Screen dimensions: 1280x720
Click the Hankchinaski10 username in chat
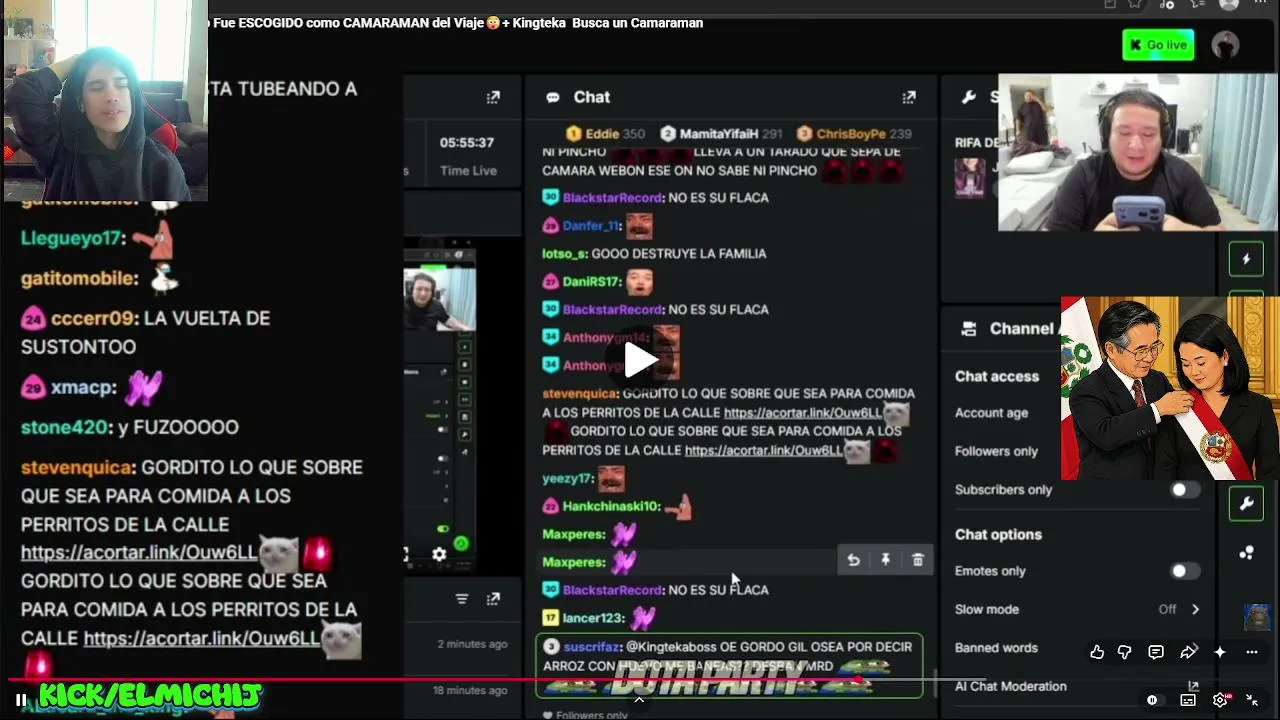(x=611, y=506)
